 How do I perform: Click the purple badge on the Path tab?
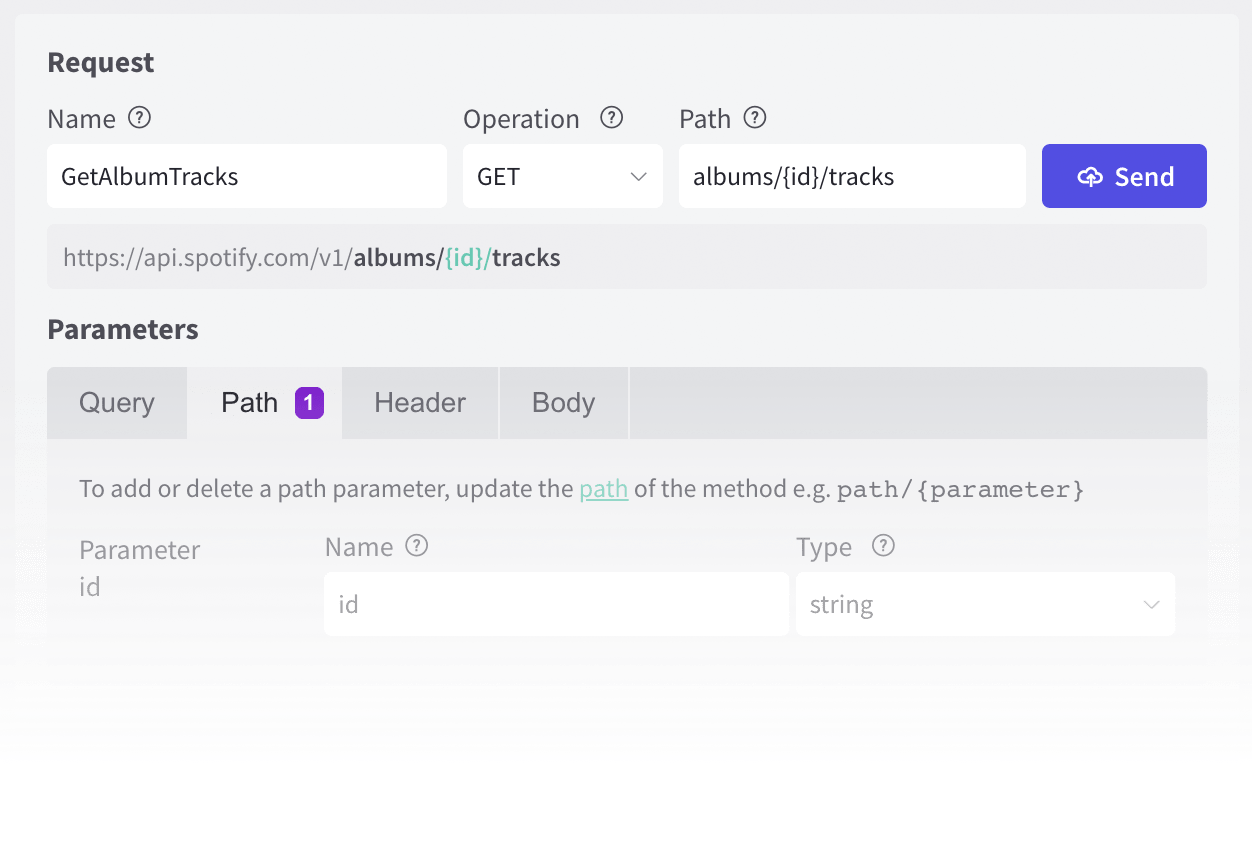pos(309,403)
